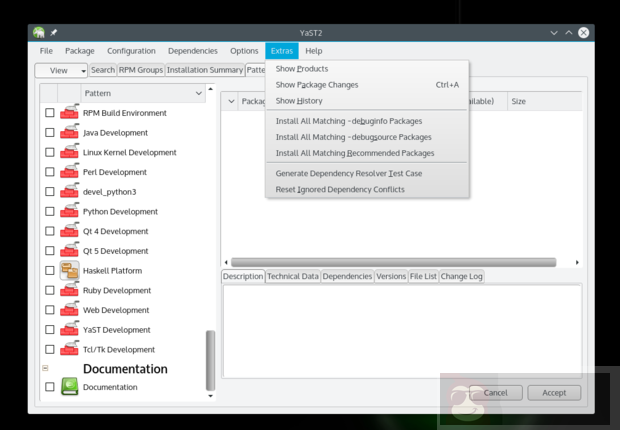Open the Technical Data tab
This screenshot has width=620, height=430.
tap(293, 276)
